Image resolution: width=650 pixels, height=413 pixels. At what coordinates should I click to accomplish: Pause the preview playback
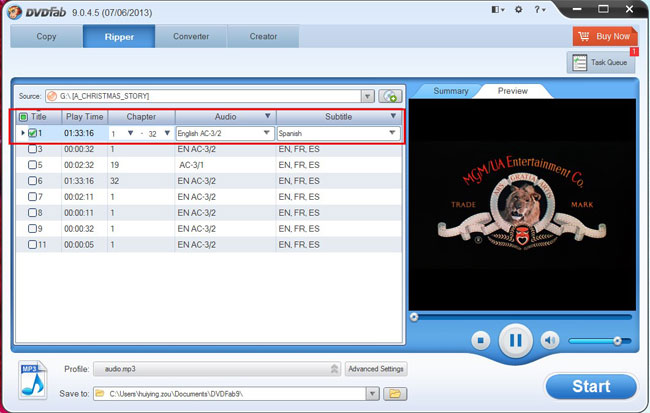point(515,340)
